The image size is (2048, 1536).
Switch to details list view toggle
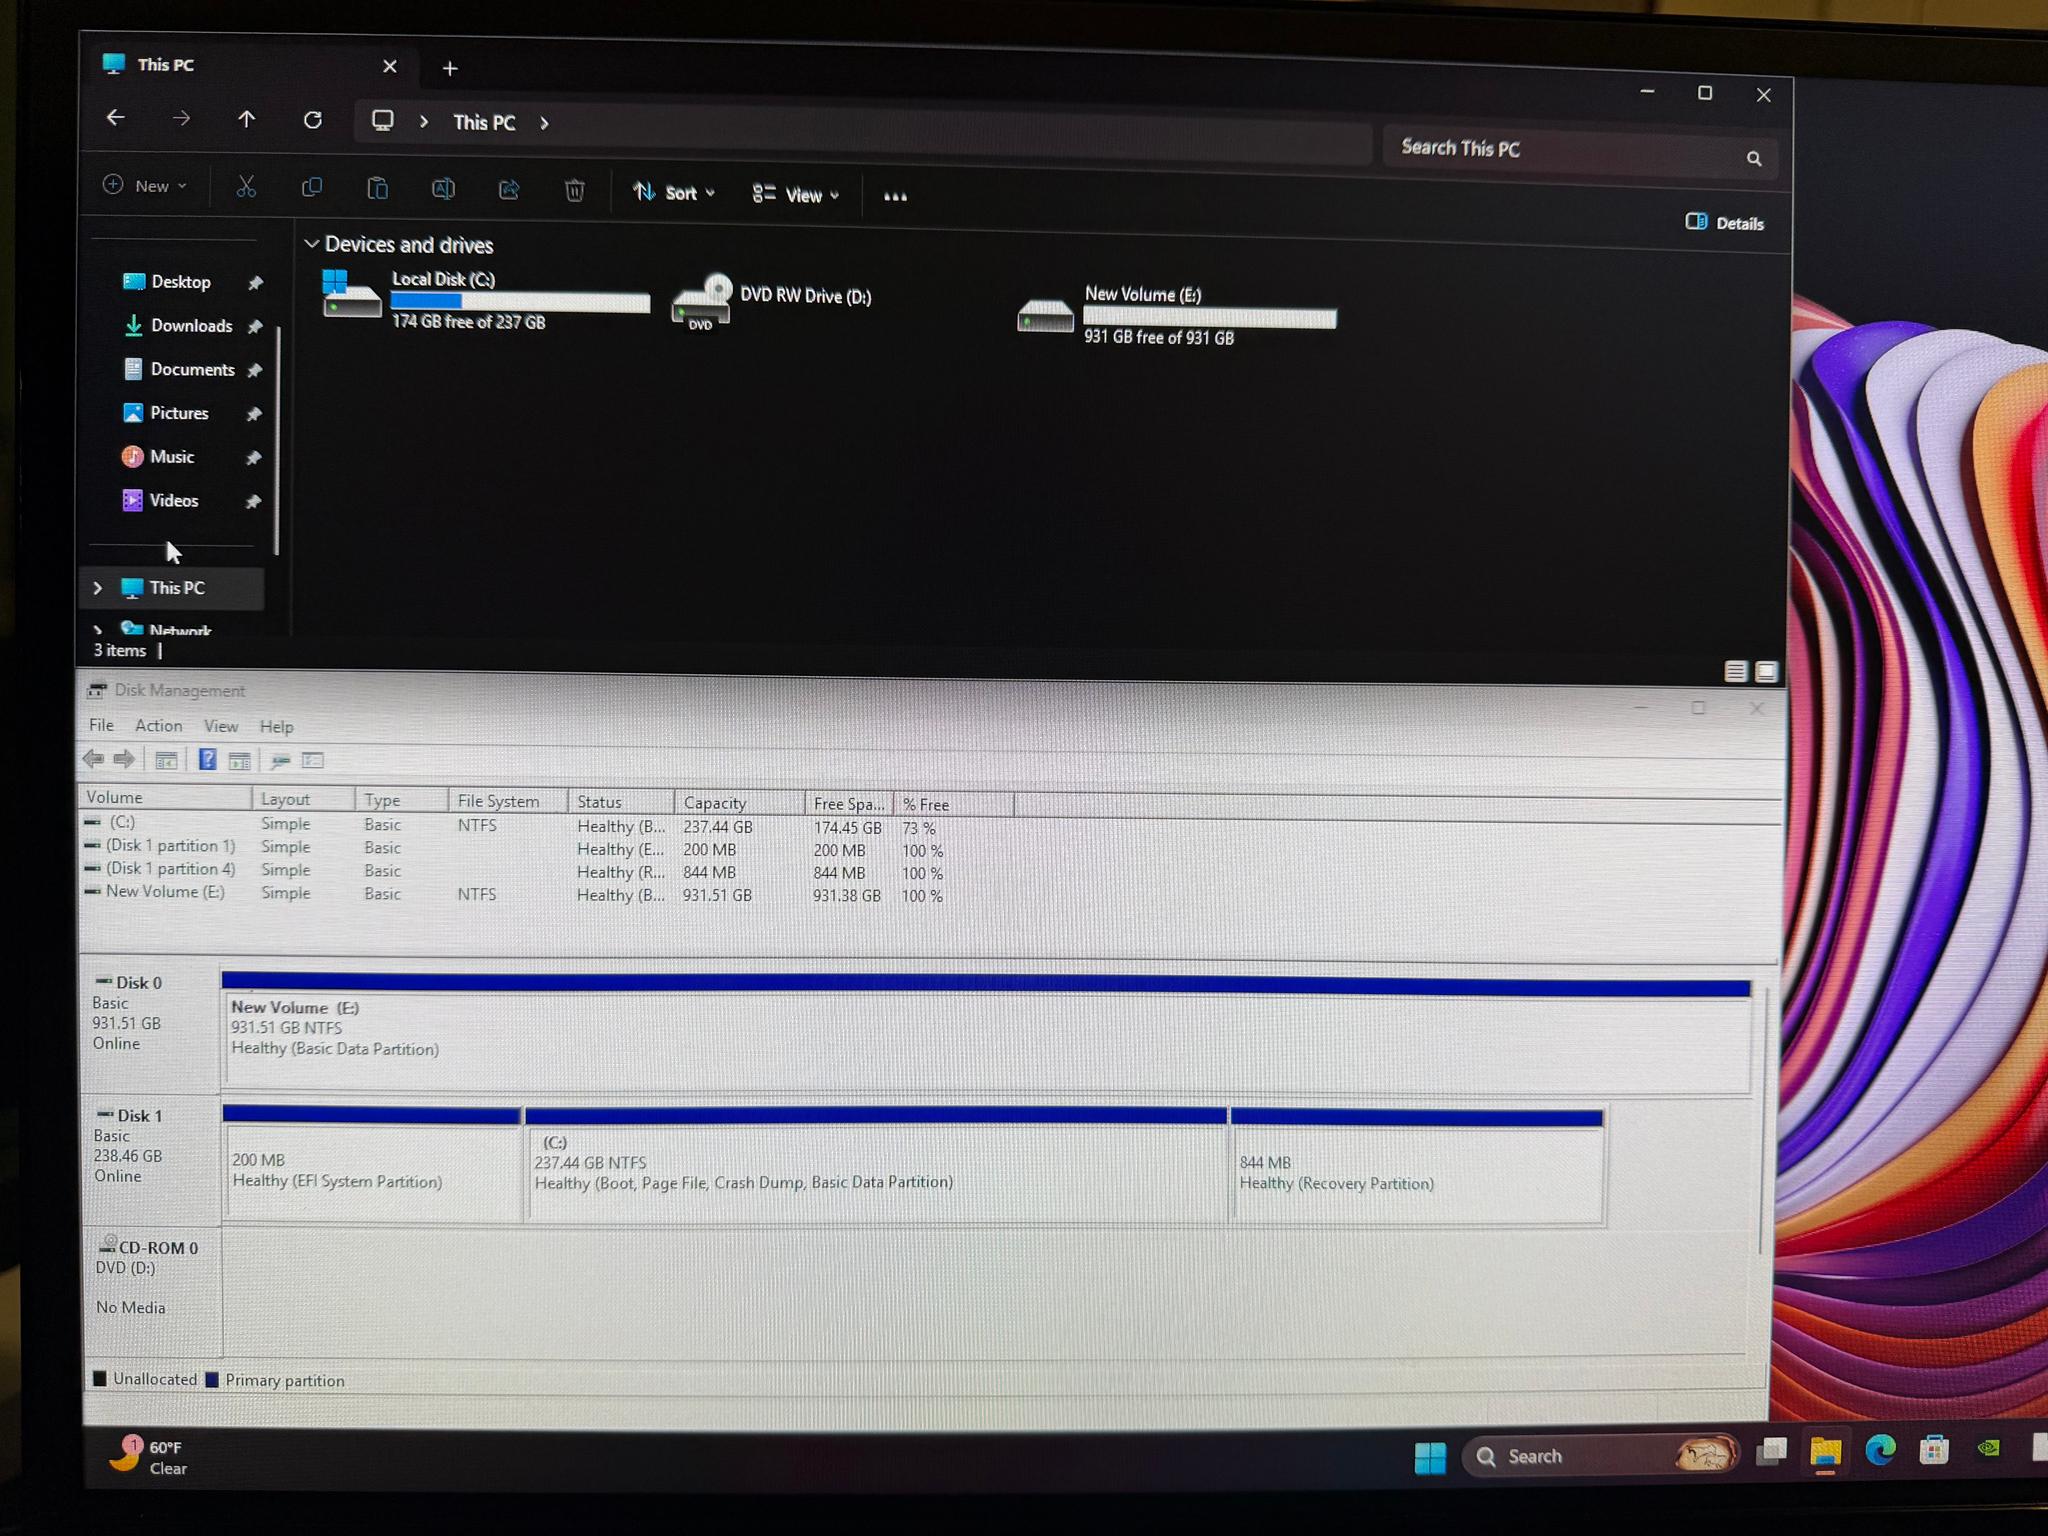click(1736, 672)
